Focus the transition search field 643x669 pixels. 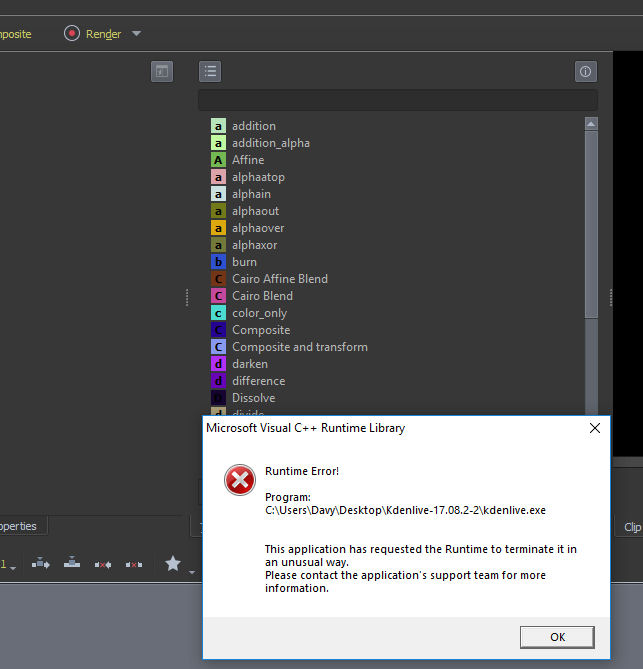398,100
